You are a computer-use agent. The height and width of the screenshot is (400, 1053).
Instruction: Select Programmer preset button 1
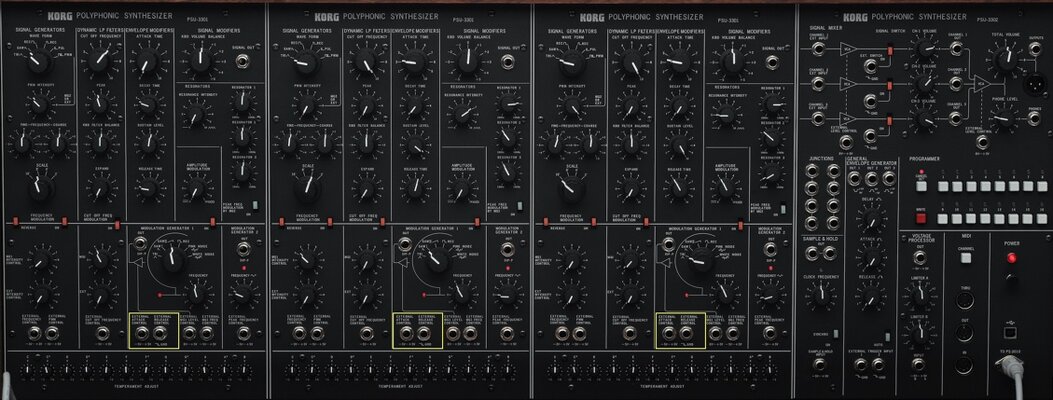point(943,186)
